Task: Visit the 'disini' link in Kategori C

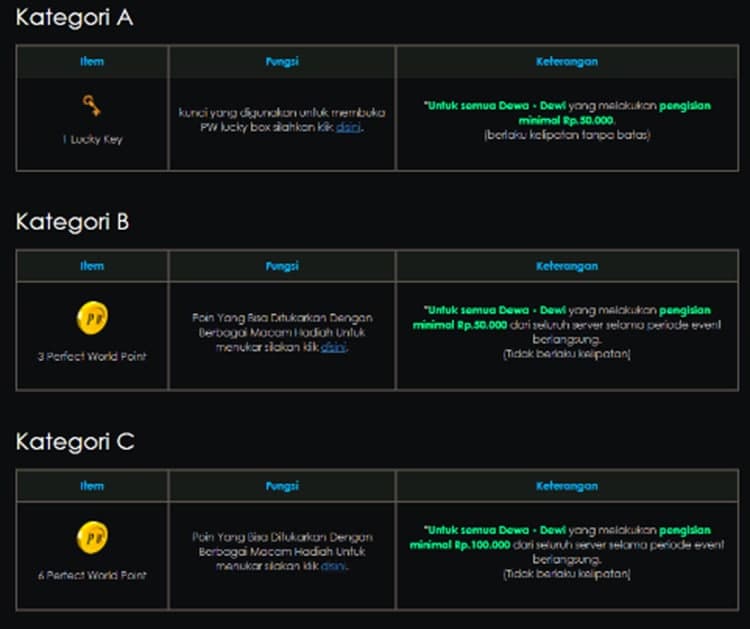Action: [334, 566]
